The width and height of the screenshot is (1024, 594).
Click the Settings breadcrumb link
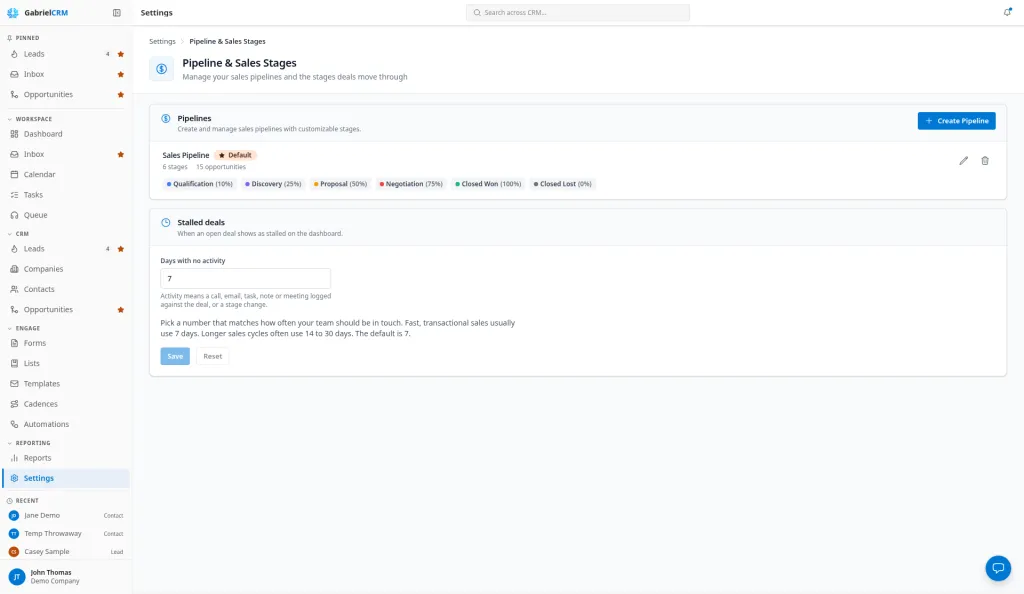pyautogui.click(x=162, y=41)
